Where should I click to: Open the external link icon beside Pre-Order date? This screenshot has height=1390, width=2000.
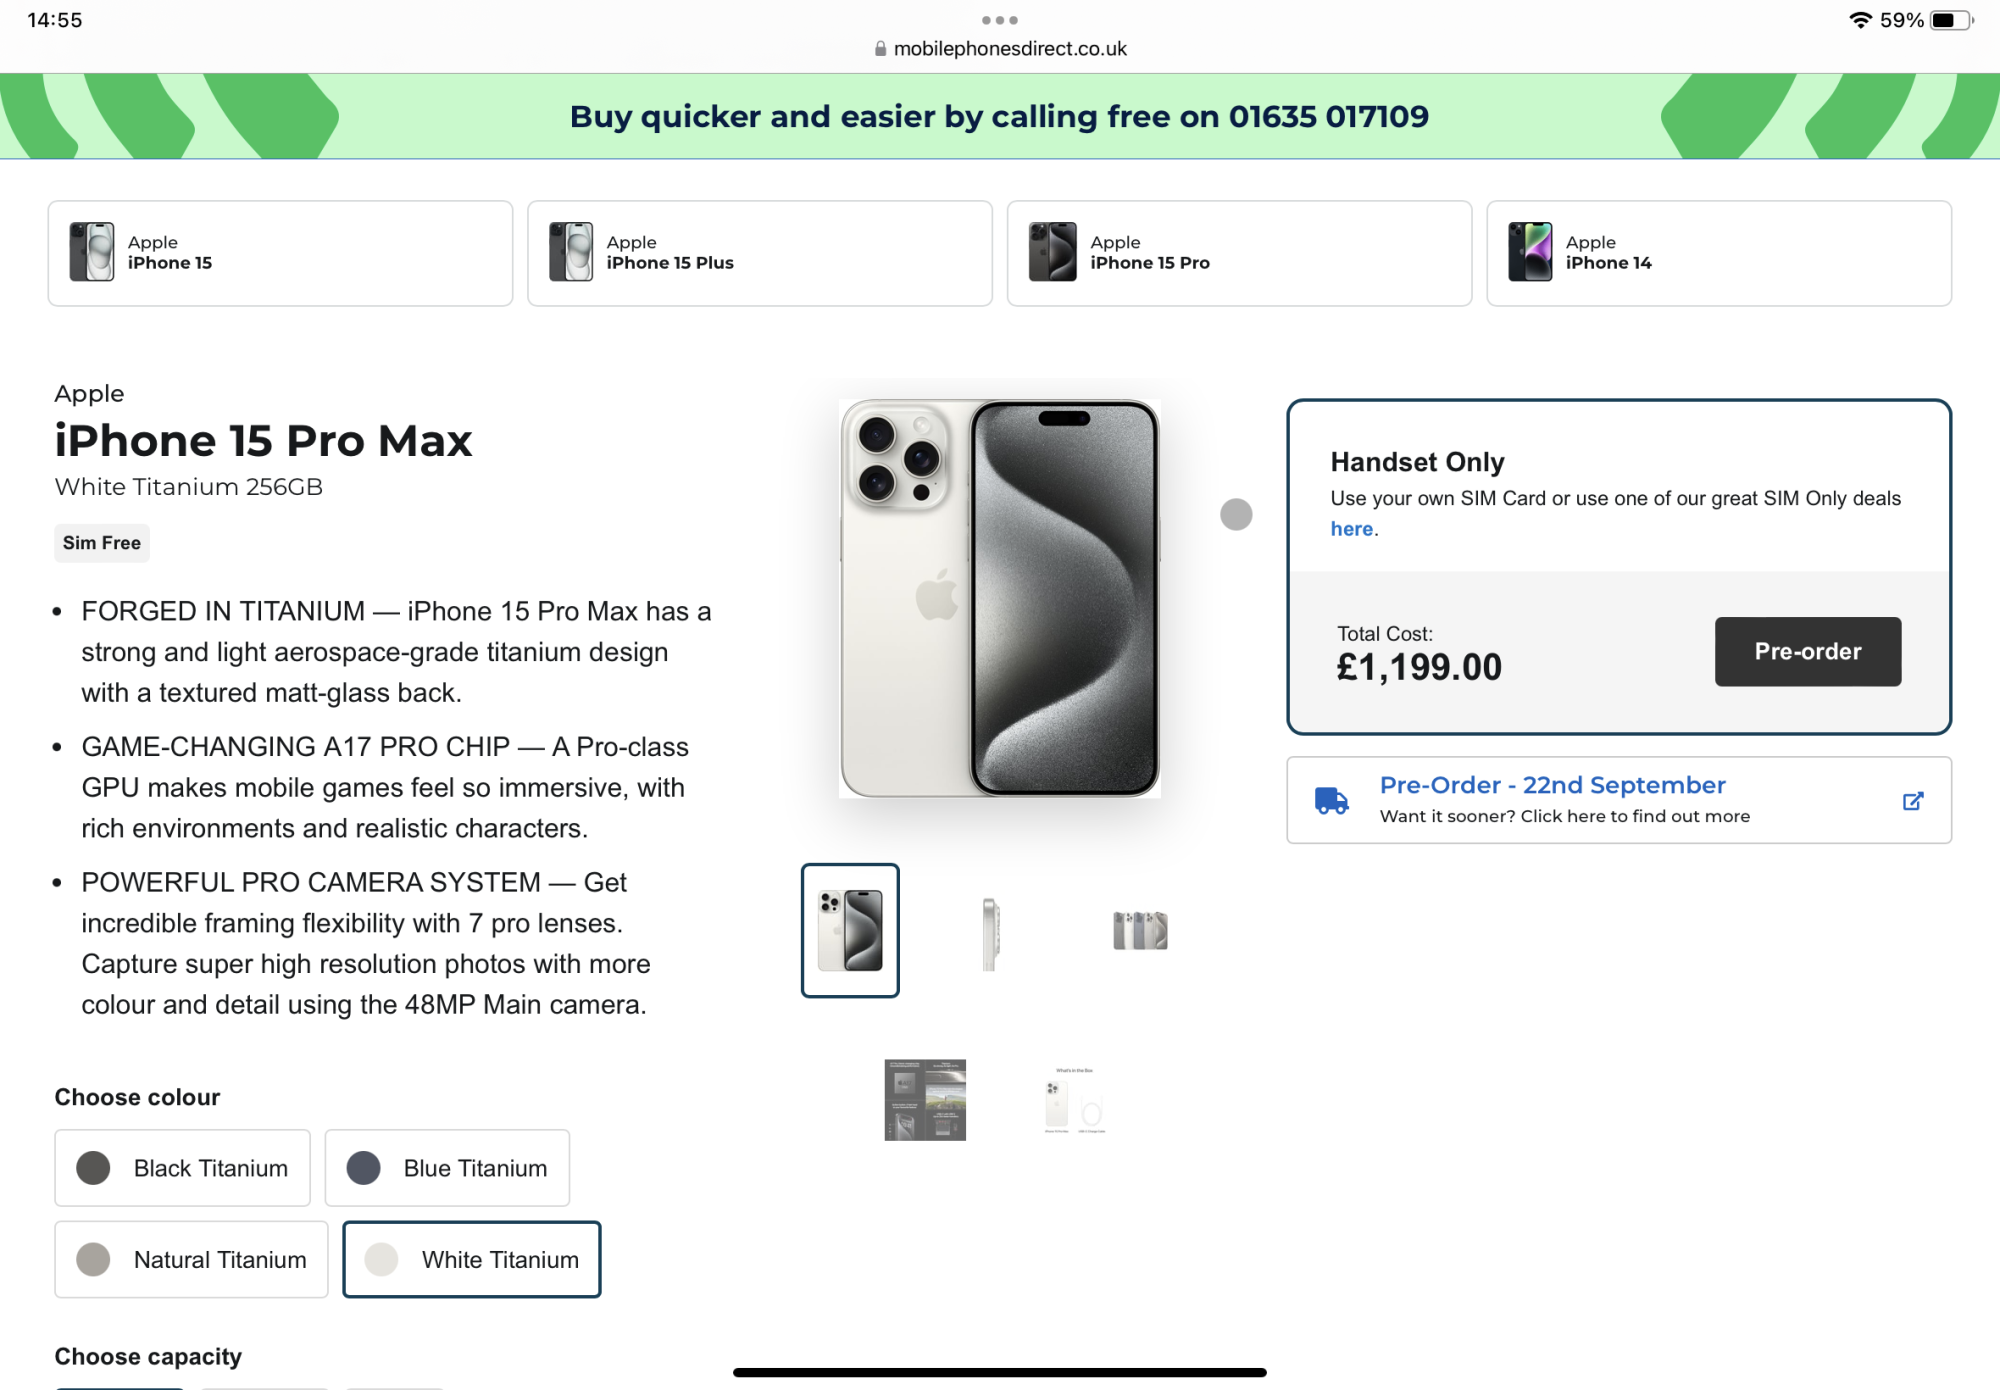(1912, 801)
